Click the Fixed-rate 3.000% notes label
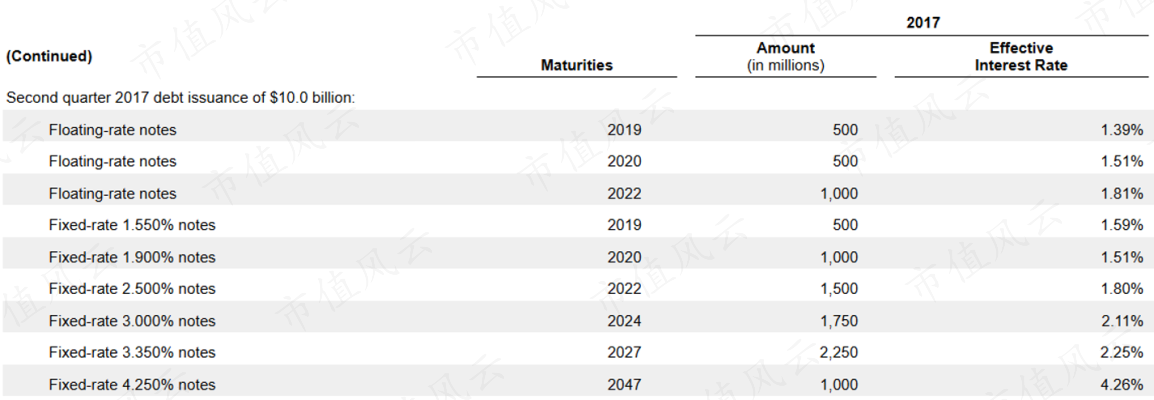The height and width of the screenshot is (400, 1154). [x=132, y=321]
